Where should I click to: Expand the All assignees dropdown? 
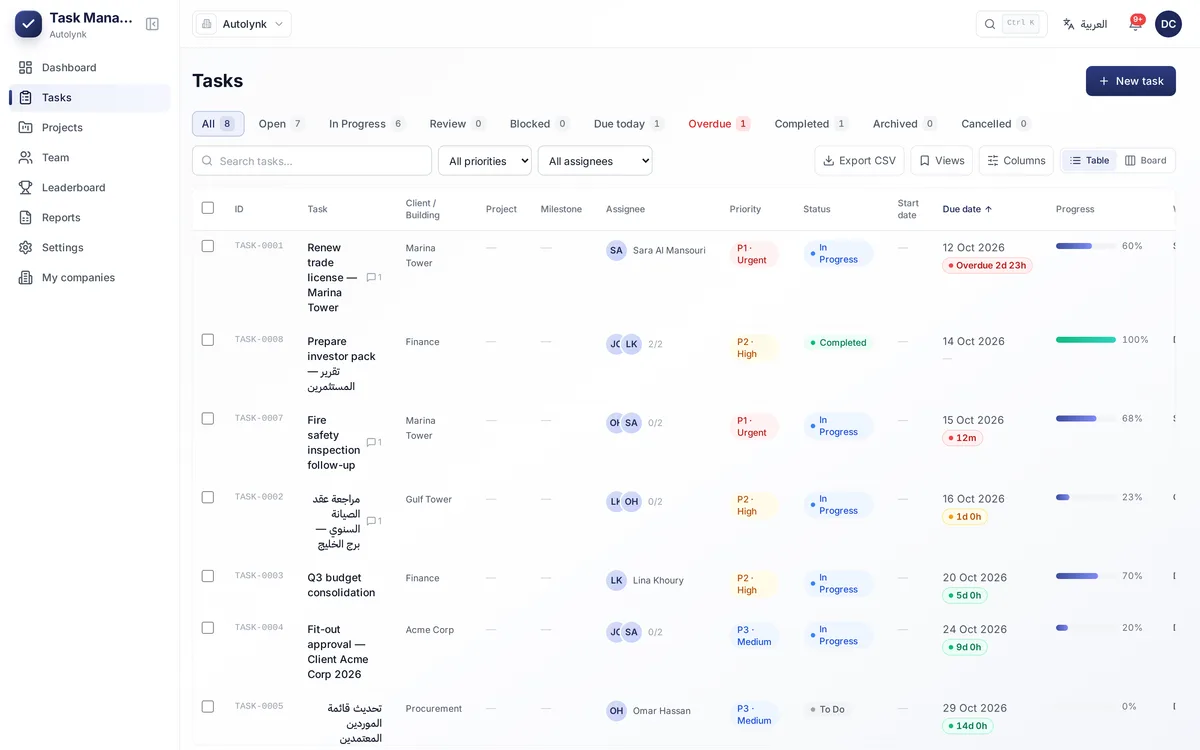coord(595,161)
